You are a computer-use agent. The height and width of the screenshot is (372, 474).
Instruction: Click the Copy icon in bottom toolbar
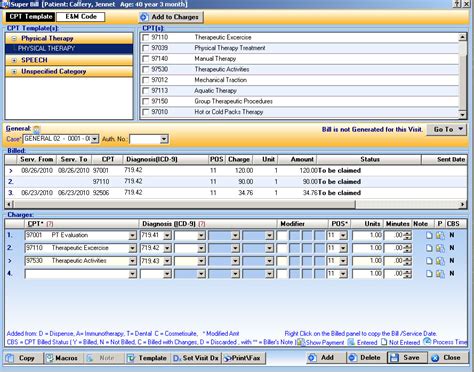pyautogui.click(x=10, y=358)
